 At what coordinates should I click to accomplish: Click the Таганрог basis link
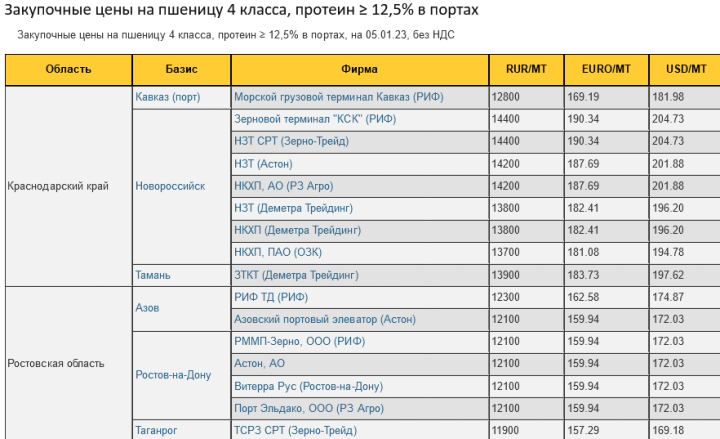[157, 430]
